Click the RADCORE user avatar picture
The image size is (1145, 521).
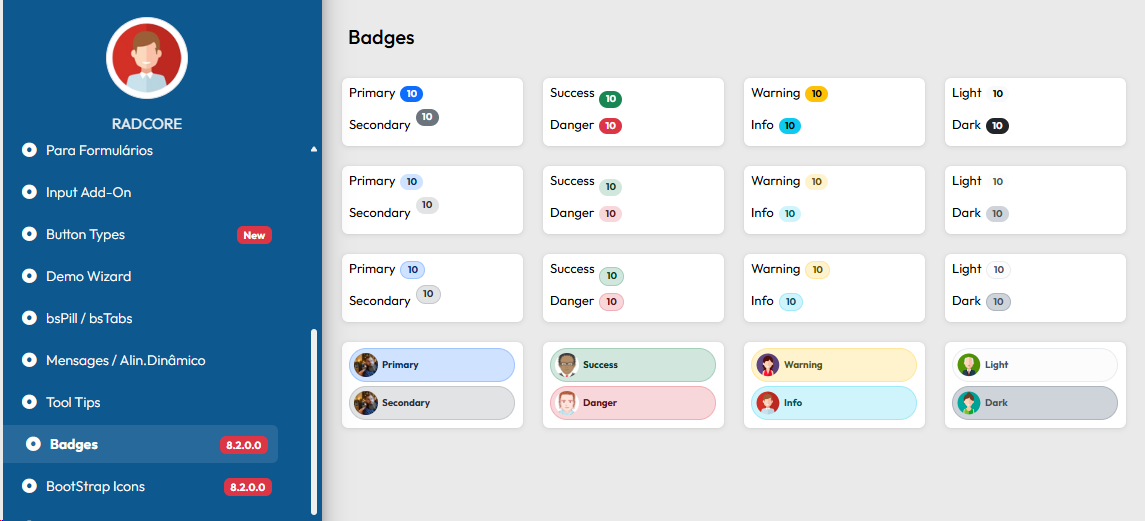click(x=147, y=58)
